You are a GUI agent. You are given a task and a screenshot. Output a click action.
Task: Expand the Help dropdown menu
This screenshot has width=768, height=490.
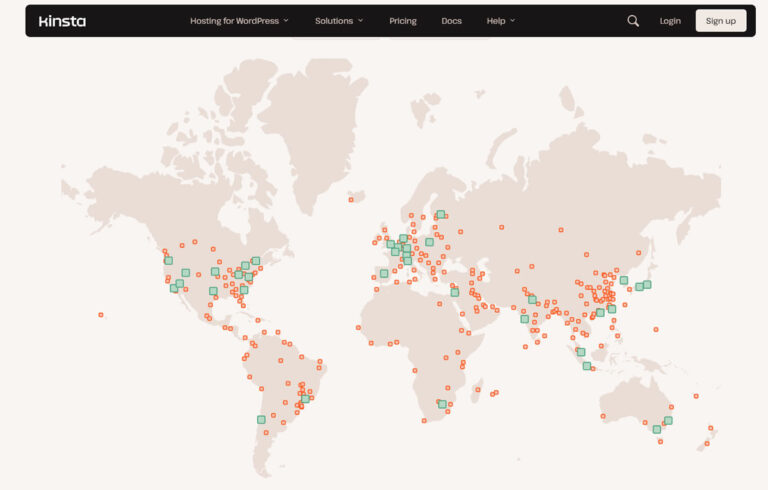click(501, 21)
